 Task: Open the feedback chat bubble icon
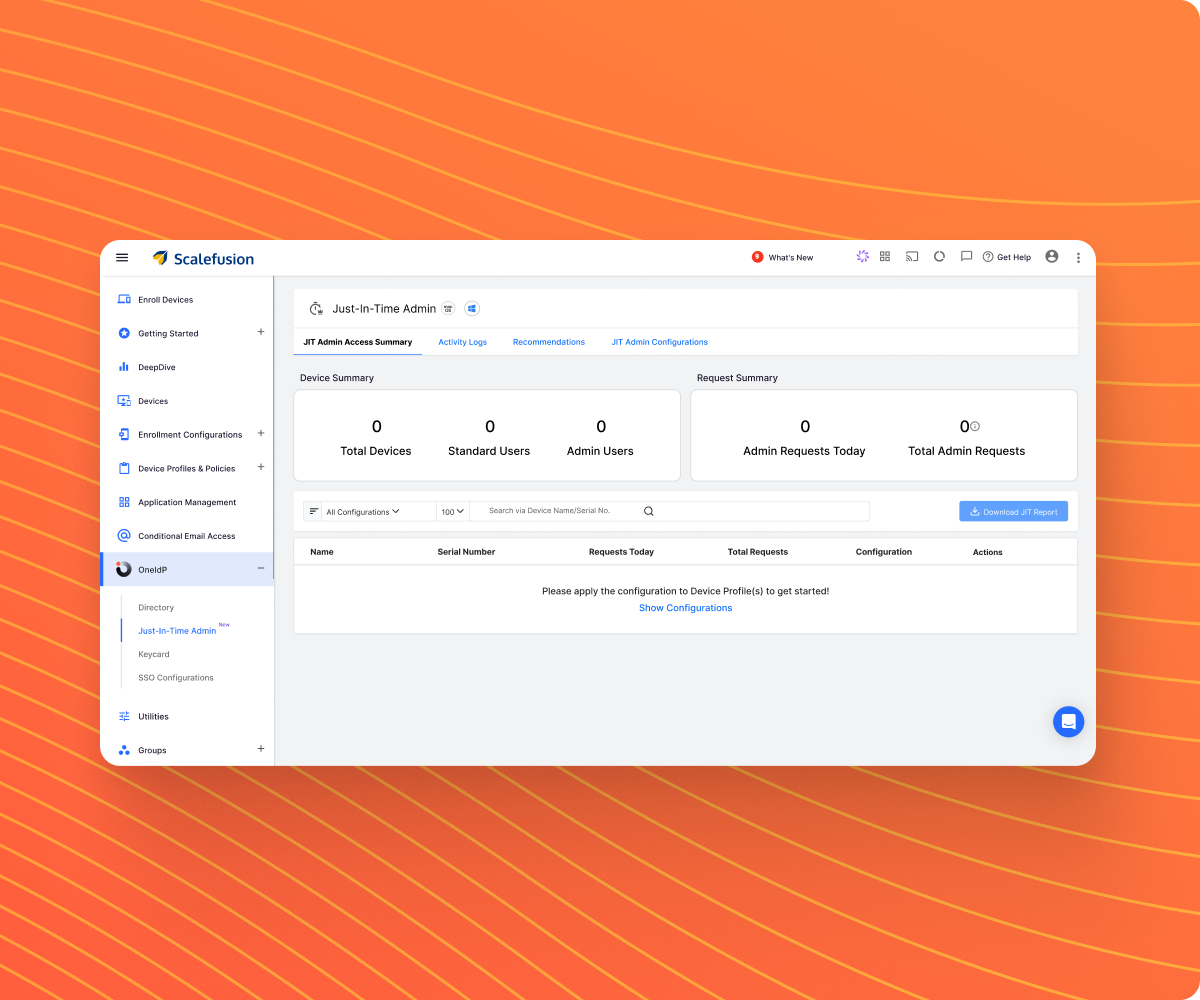coord(1068,721)
